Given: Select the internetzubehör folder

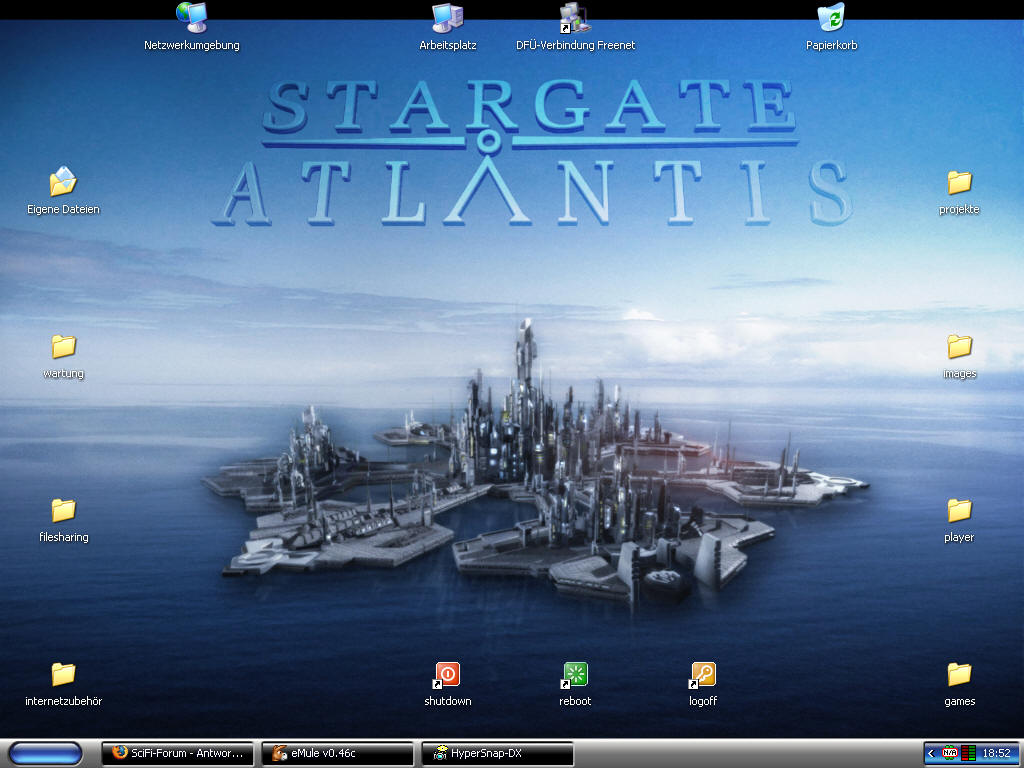Looking at the screenshot, I should [x=63, y=675].
